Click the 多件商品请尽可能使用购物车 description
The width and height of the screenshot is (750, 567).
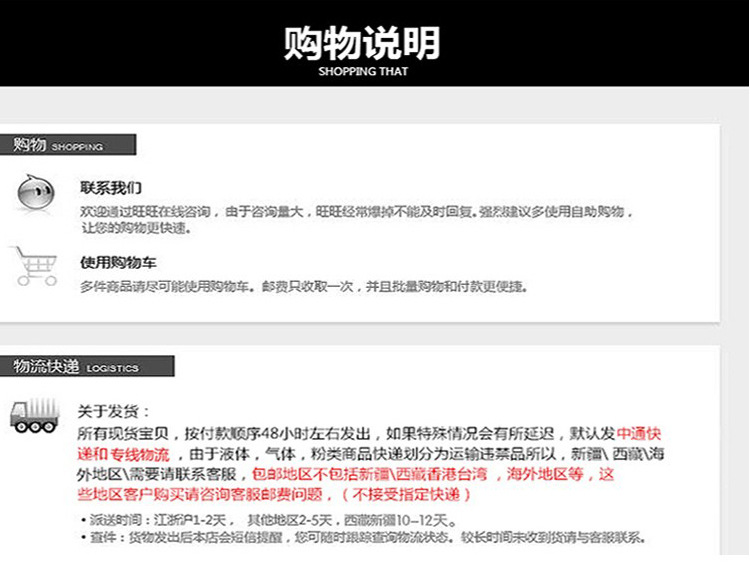pyautogui.click(x=304, y=287)
